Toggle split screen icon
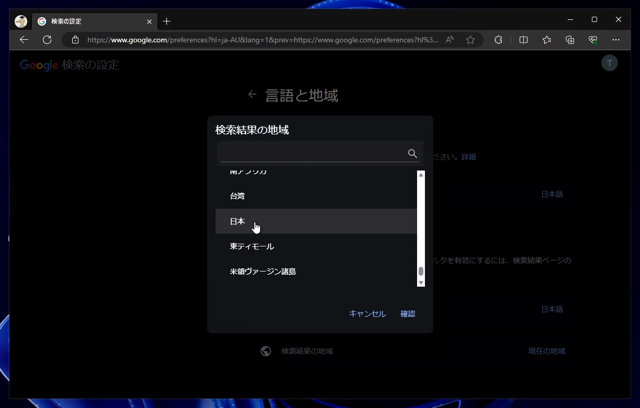 coord(523,40)
